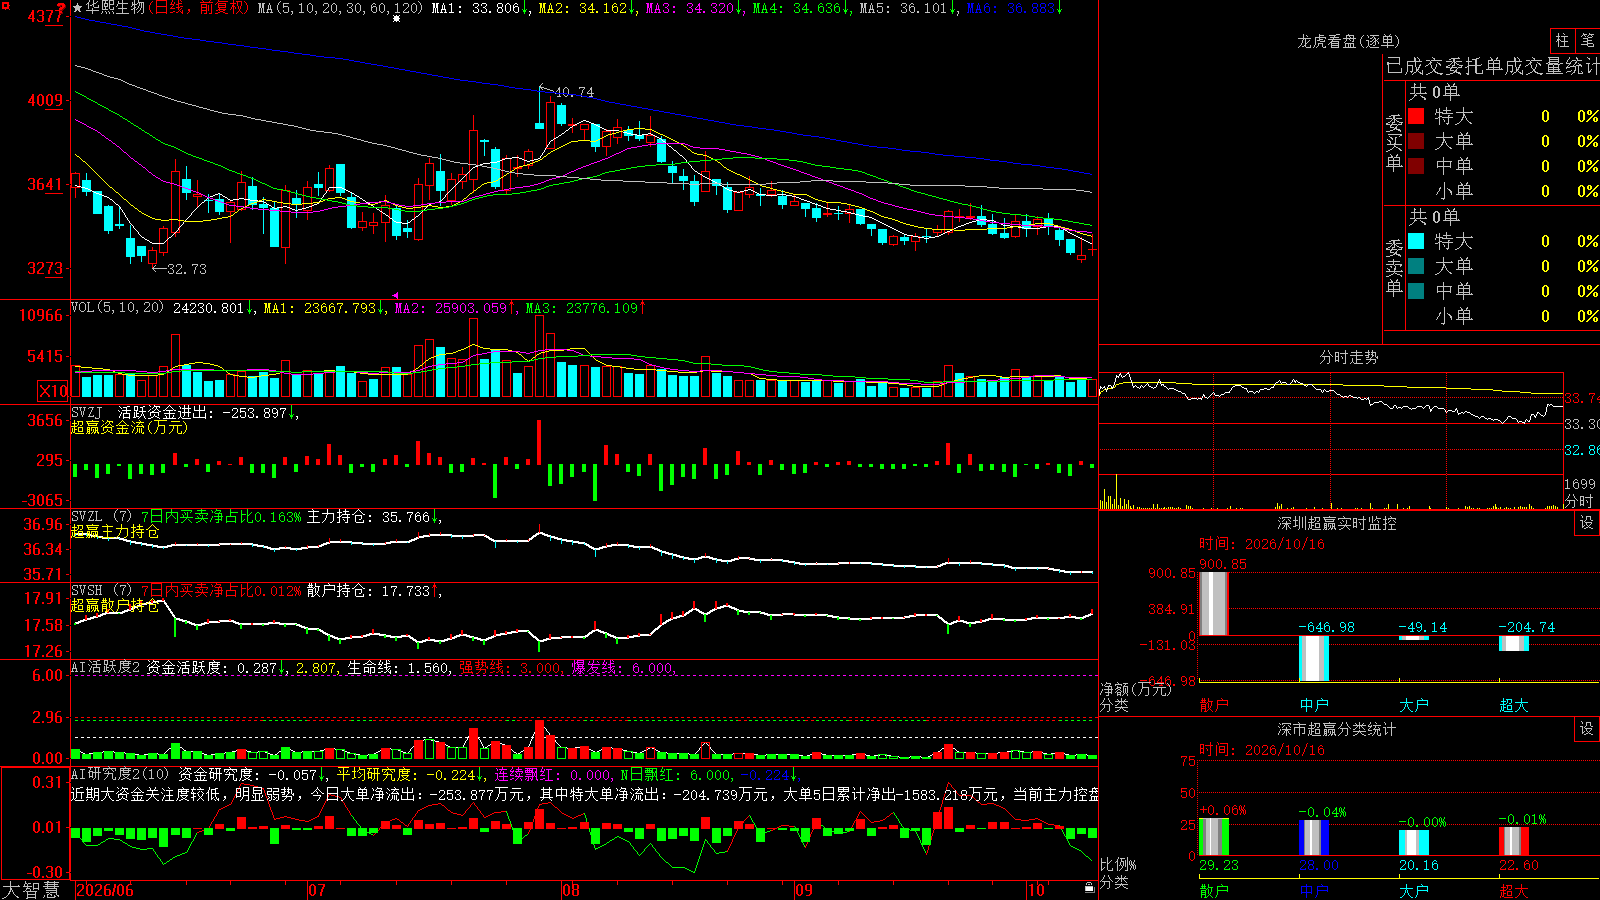
Task: Click the X10 volume scale indicator
Action: 53,391
